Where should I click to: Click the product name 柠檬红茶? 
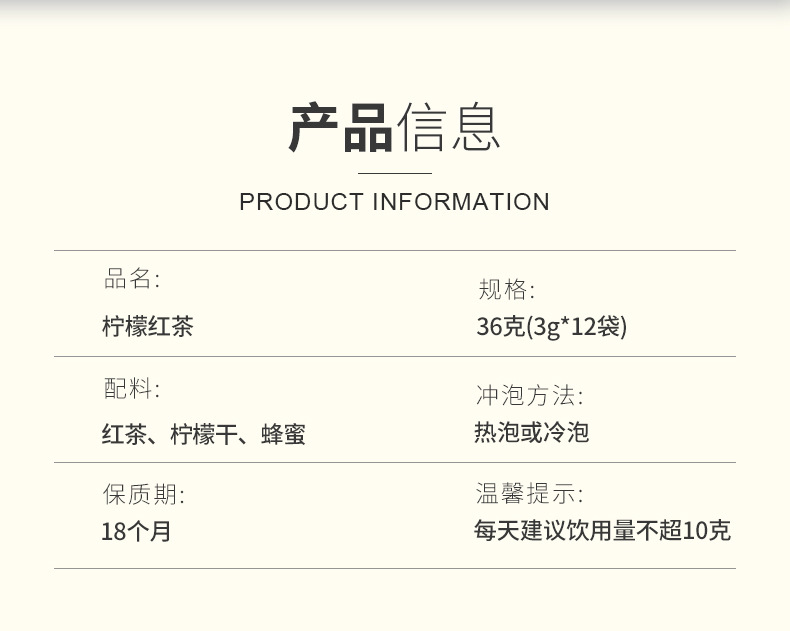pos(147,327)
